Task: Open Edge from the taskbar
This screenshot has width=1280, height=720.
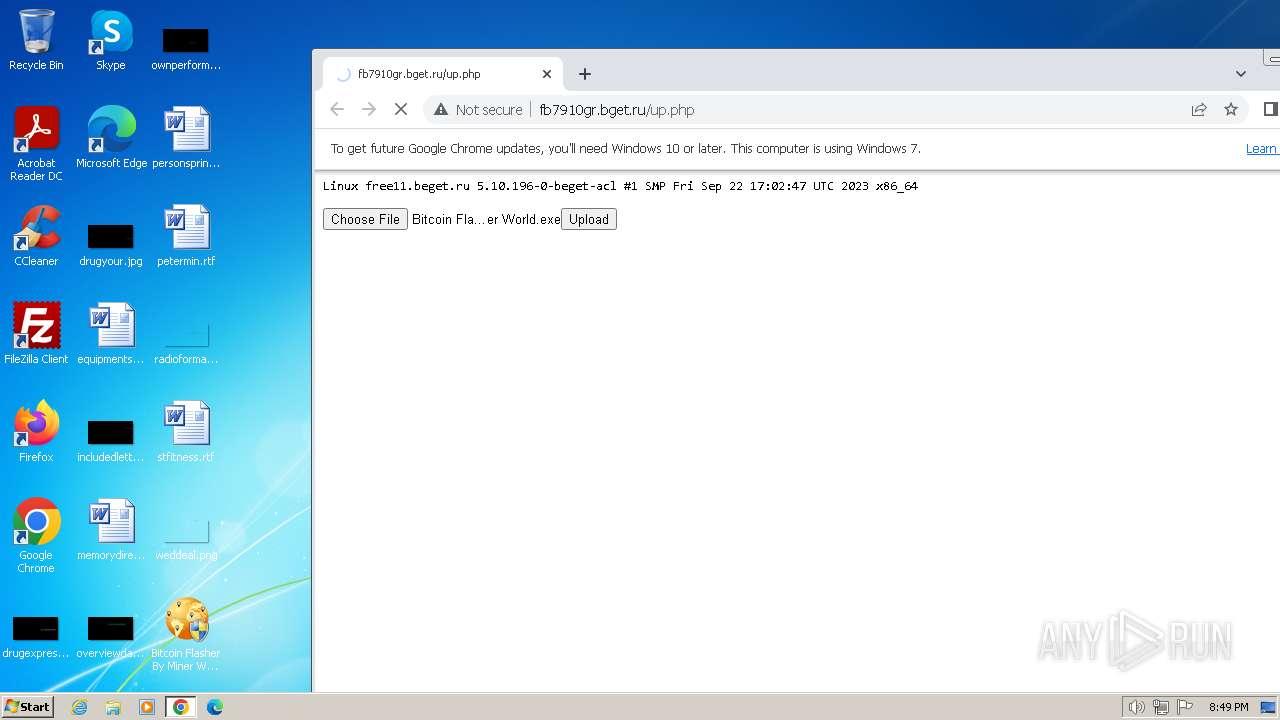Action: pyautogui.click(x=215, y=707)
